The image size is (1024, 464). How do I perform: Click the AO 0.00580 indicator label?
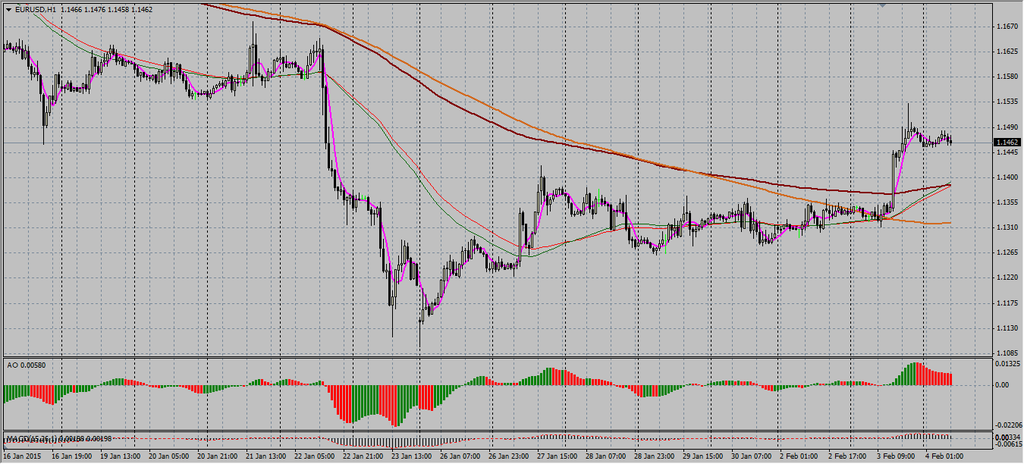click(28, 363)
